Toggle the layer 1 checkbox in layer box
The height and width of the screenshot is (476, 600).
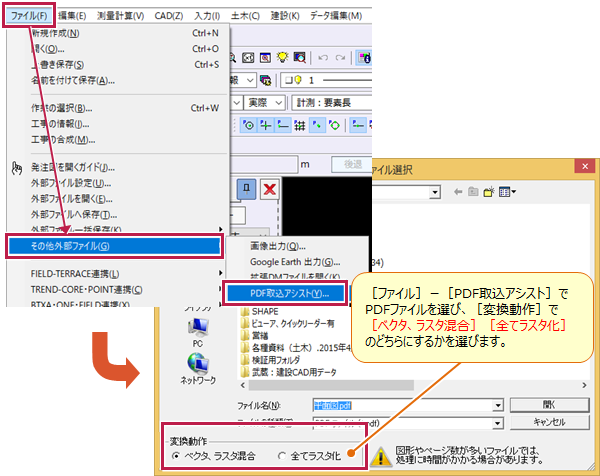289,80
